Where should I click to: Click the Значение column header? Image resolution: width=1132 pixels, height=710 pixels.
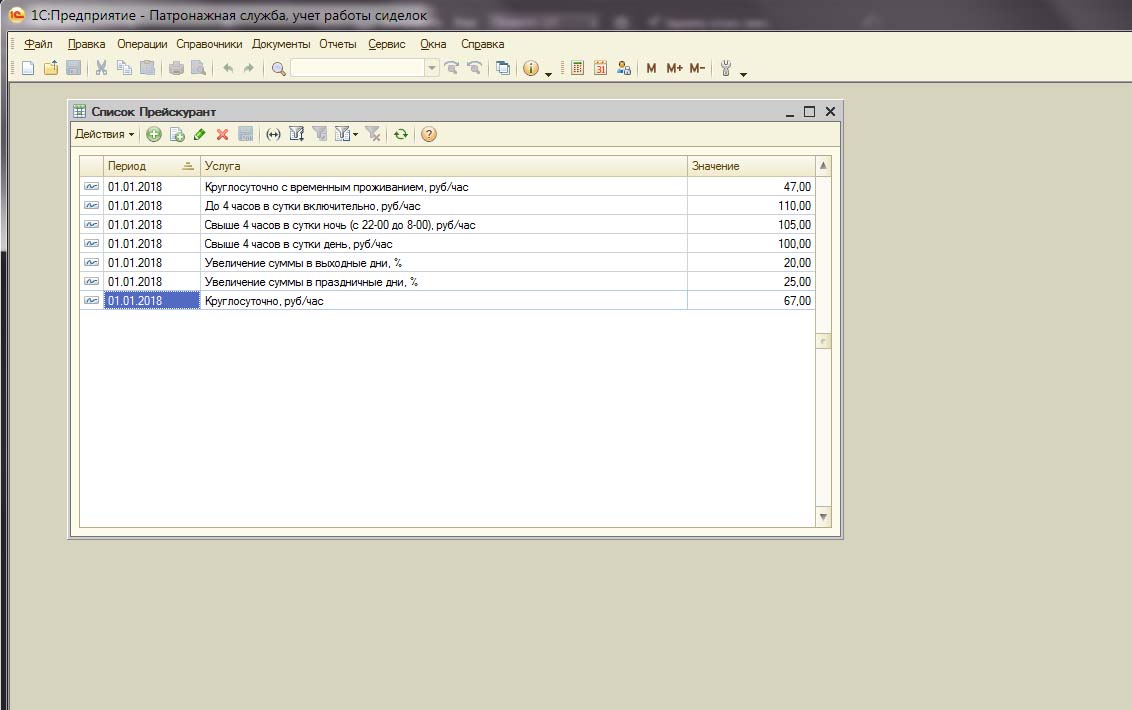pyautogui.click(x=751, y=166)
